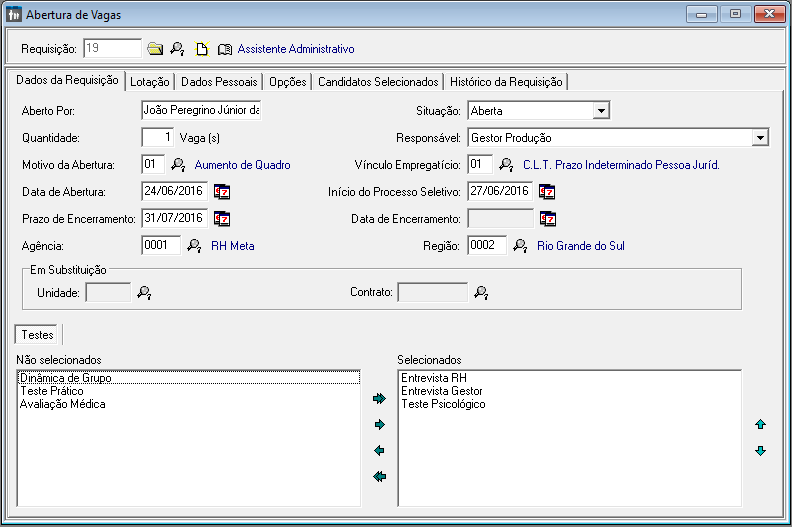Open calendar for Data de Abertura
Screen dimensions: 792x527
click(222, 191)
